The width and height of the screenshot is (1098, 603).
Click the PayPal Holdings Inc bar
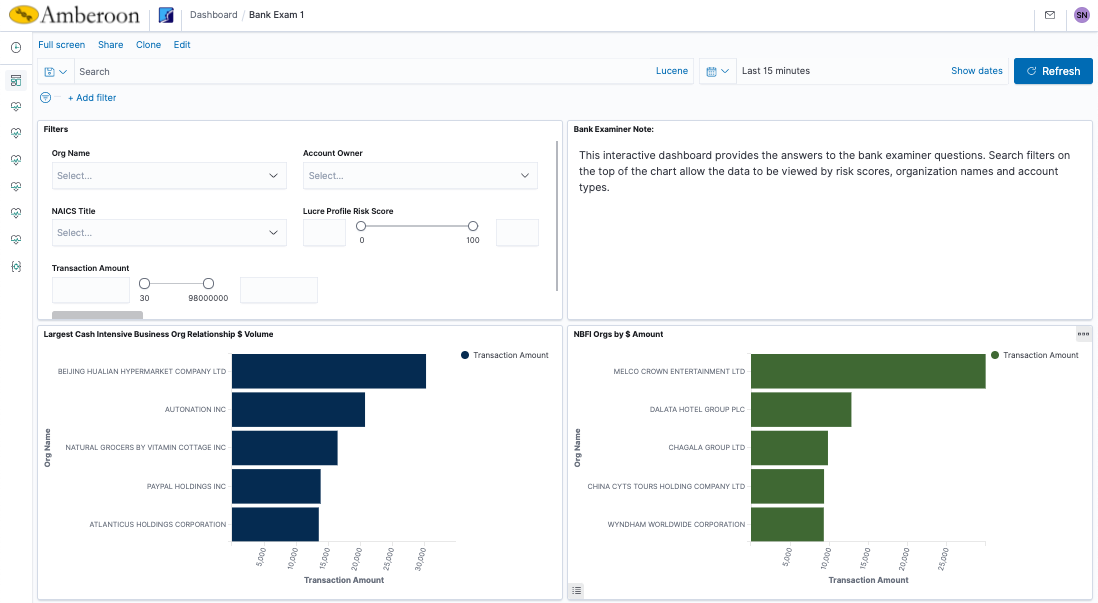click(x=277, y=486)
